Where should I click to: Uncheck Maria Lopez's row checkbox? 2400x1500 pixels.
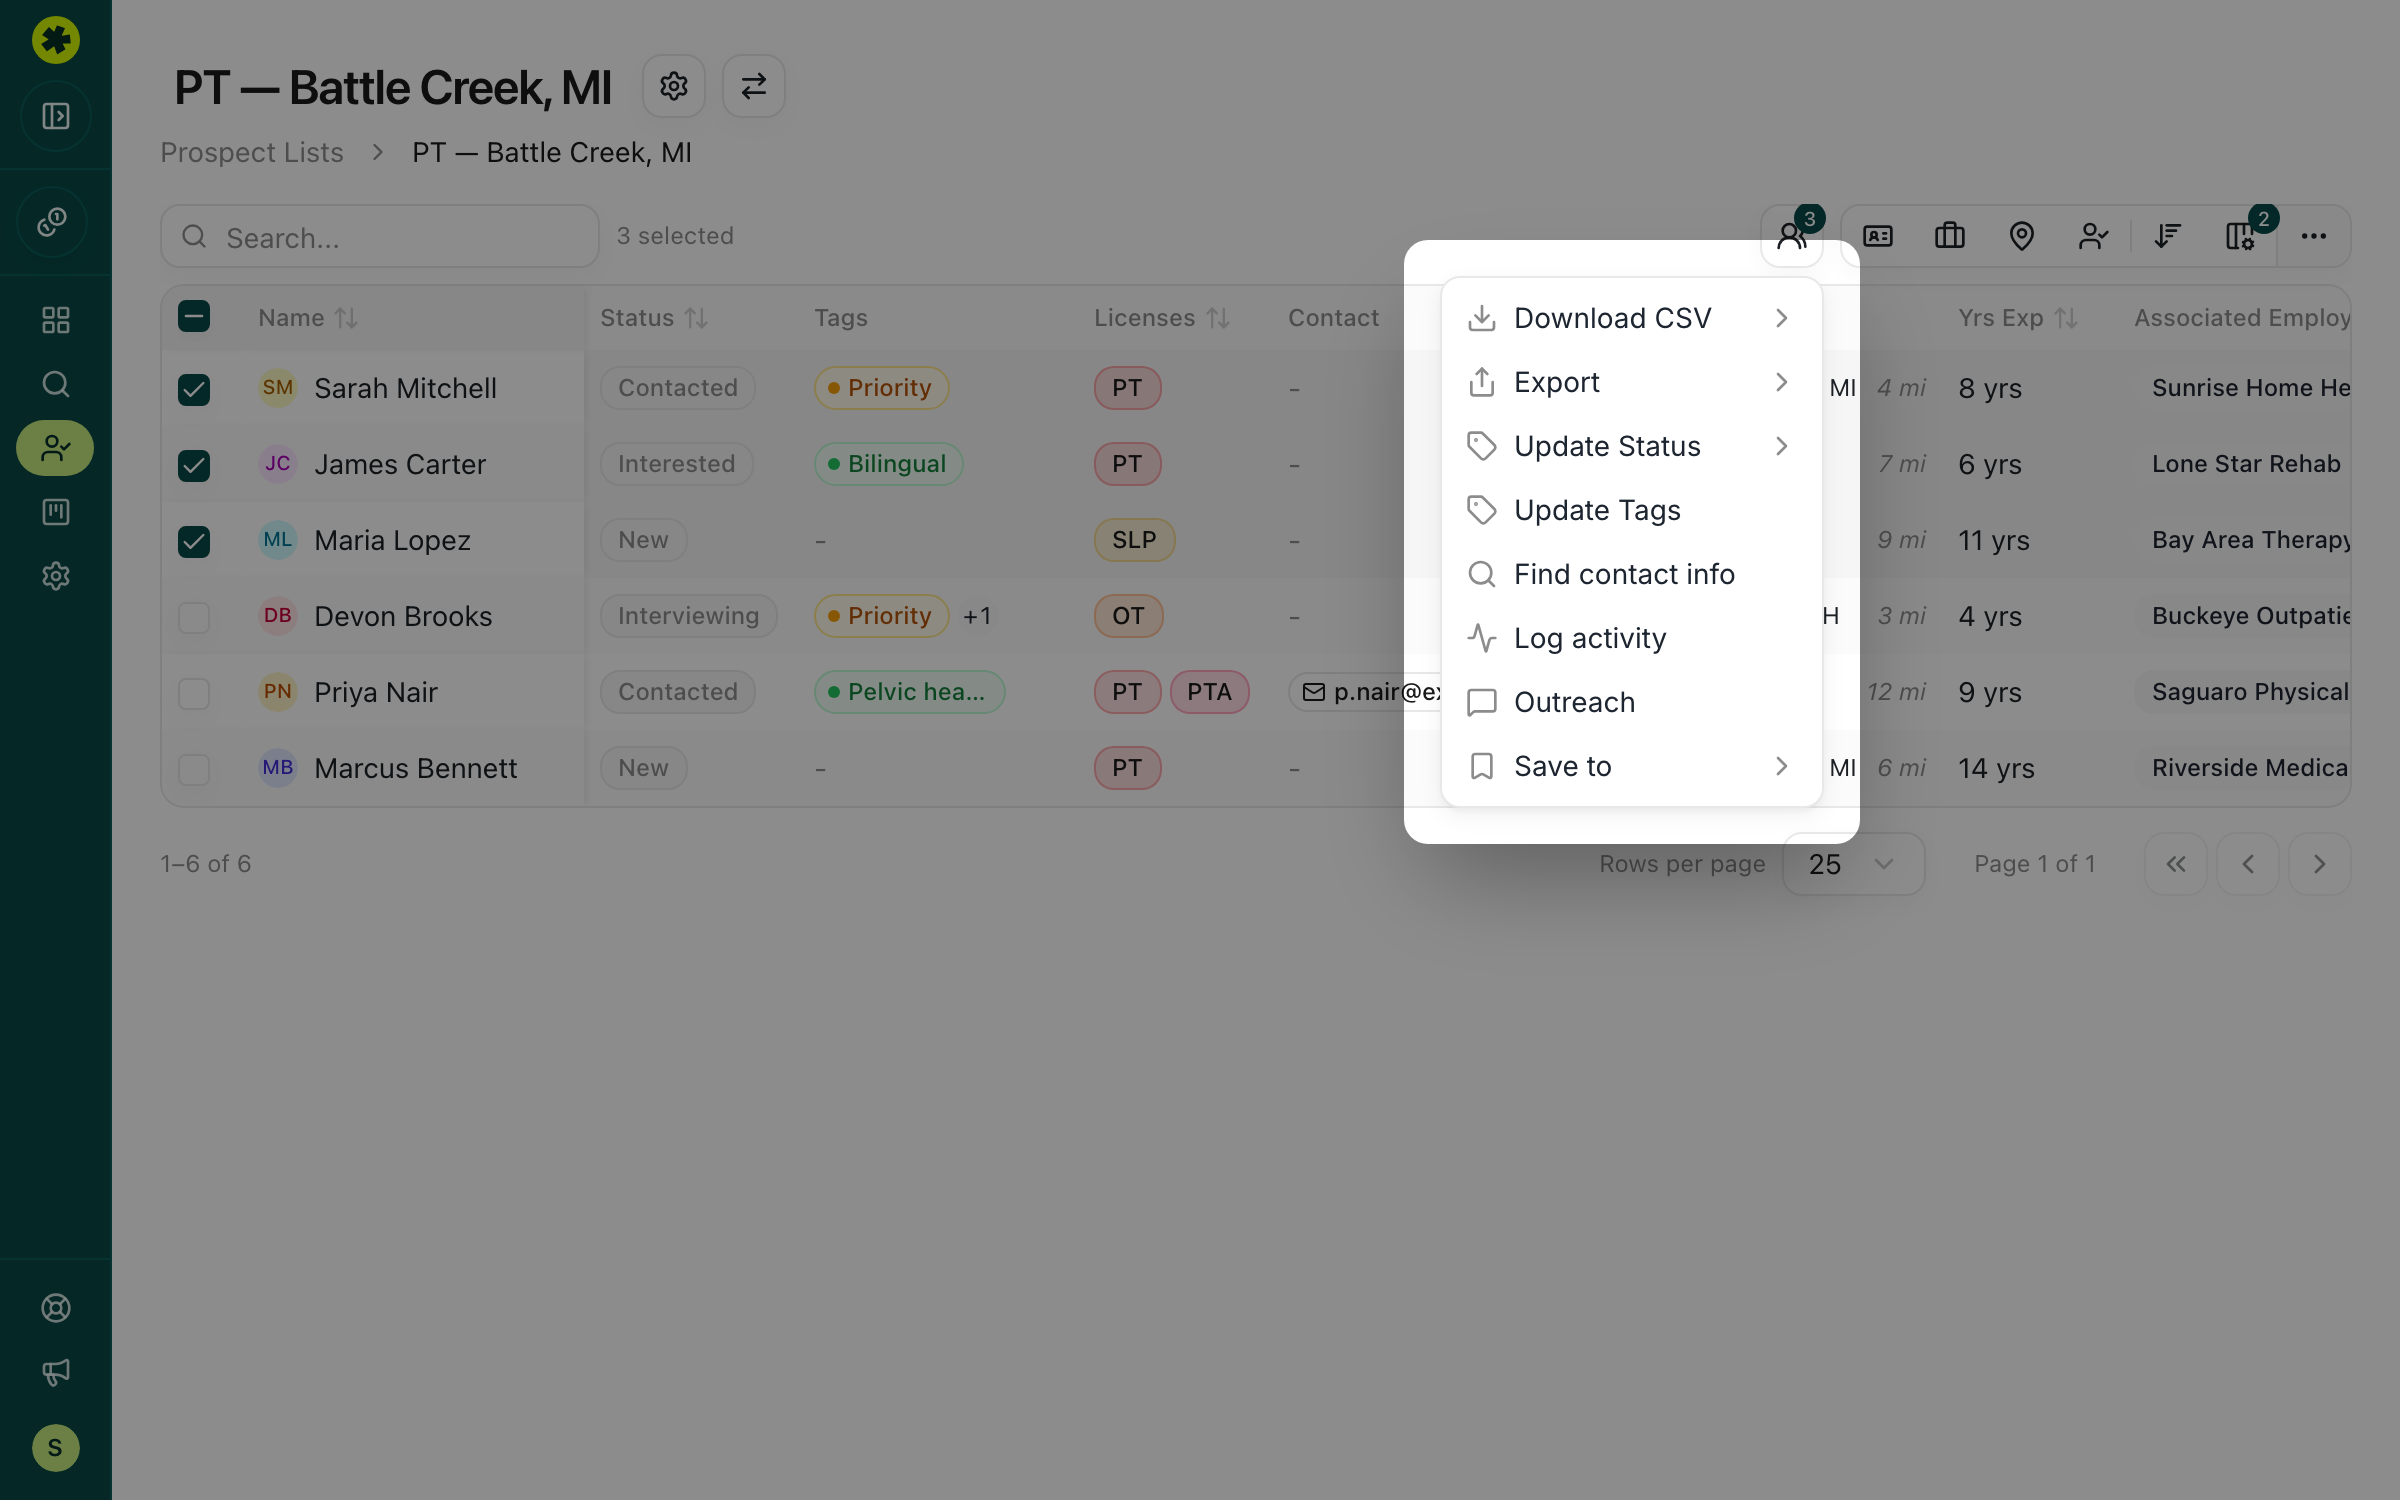pyautogui.click(x=194, y=541)
